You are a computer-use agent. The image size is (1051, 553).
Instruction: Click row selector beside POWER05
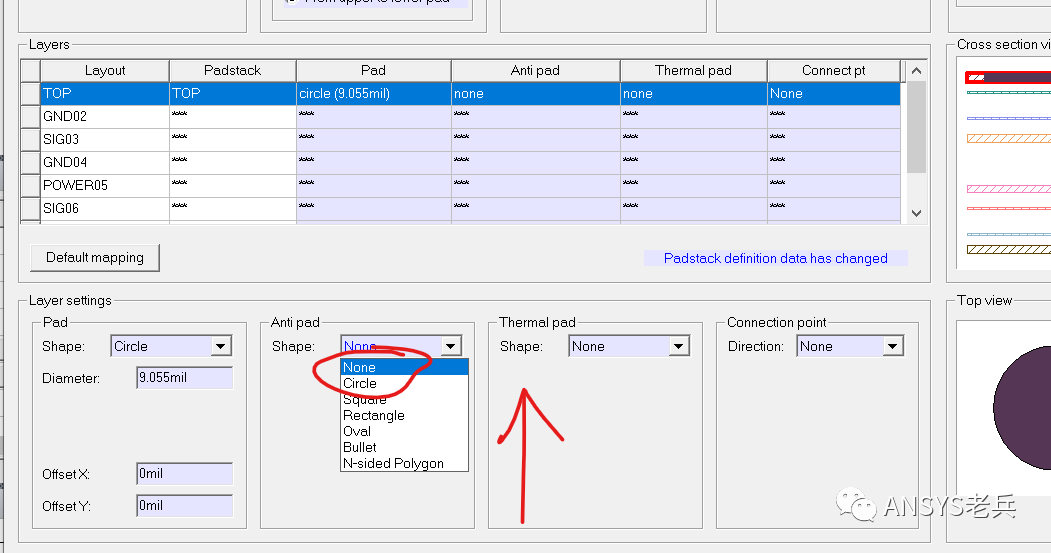point(30,185)
